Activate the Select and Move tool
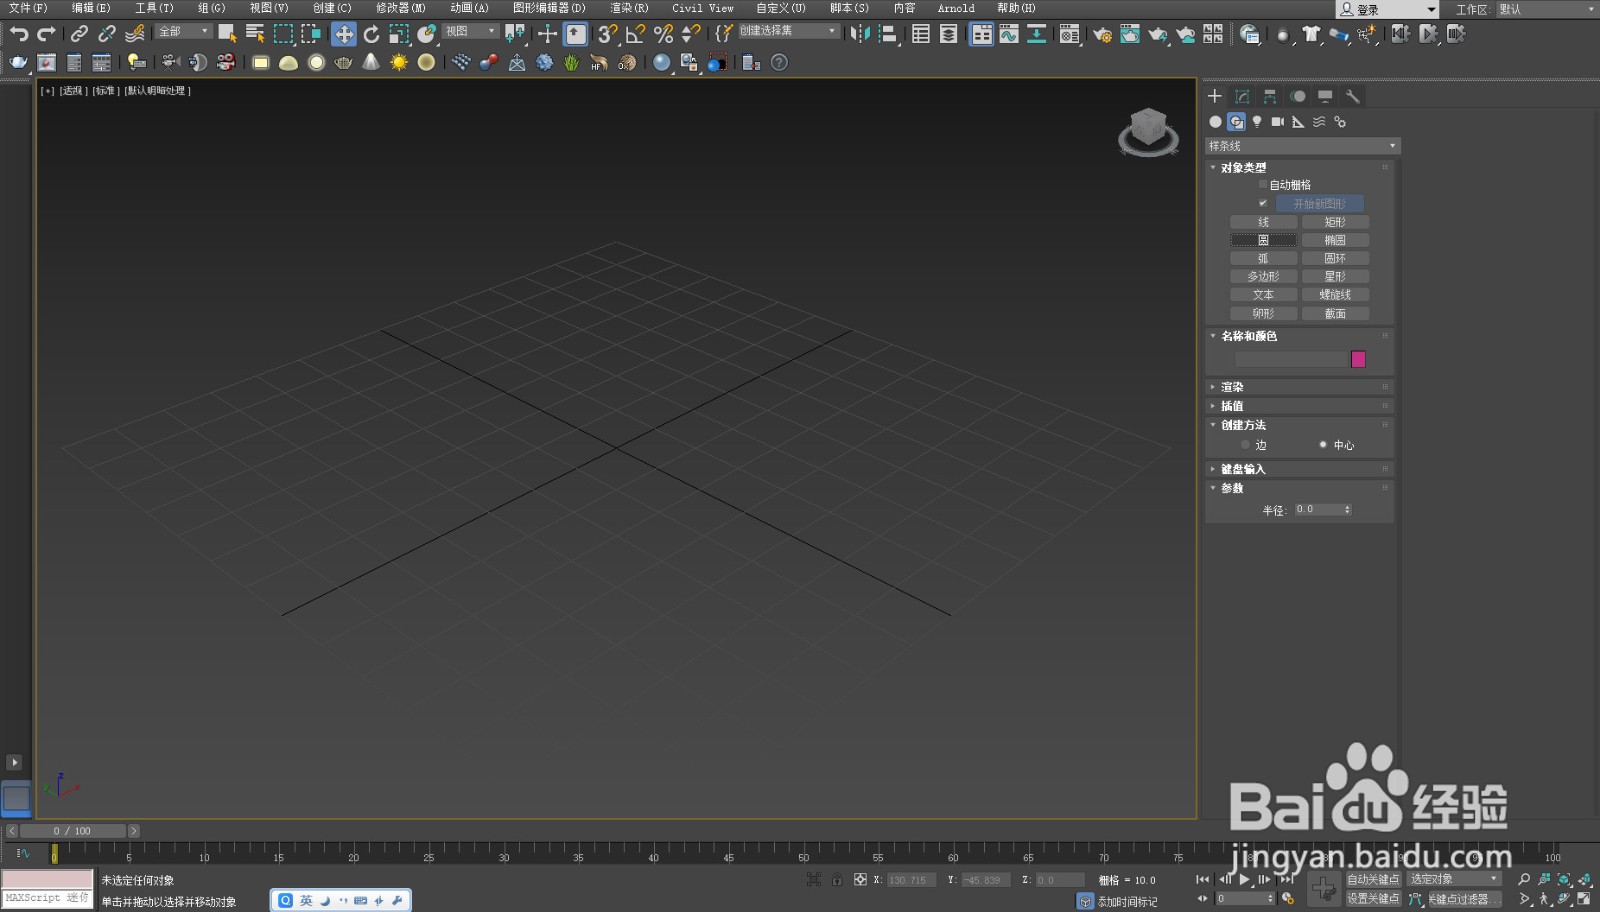Image resolution: width=1600 pixels, height=912 pixels. pos(344,34)
